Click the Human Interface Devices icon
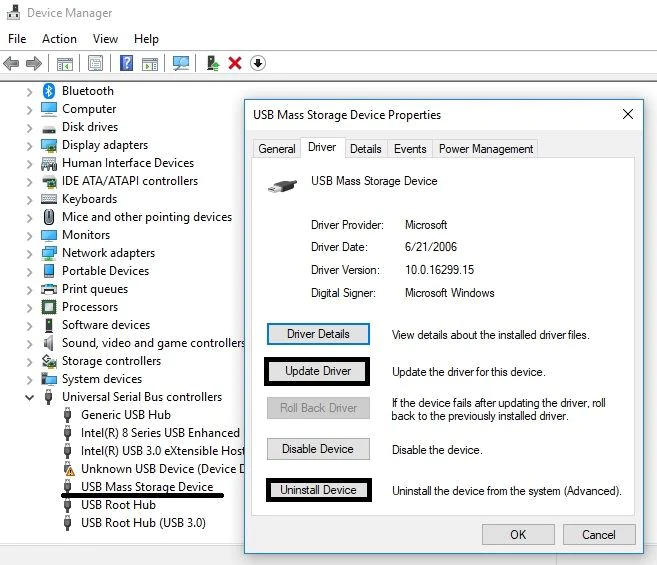This screenshot has height=565, width=657. click(x=49, y=163)
